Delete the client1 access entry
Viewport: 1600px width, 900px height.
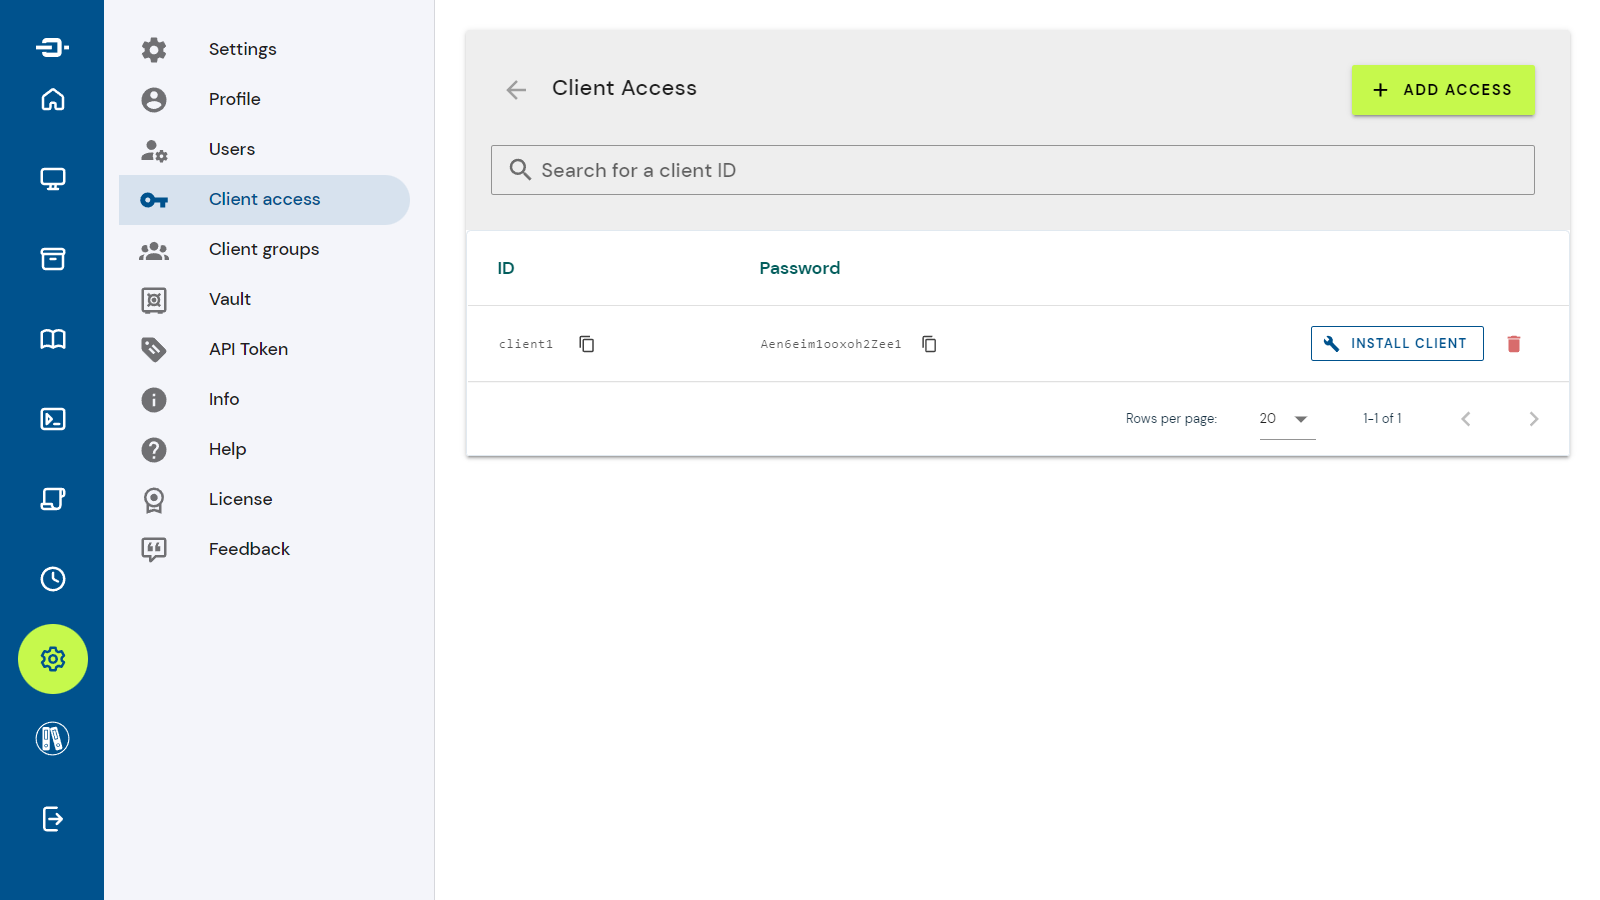click(1513, 344)
